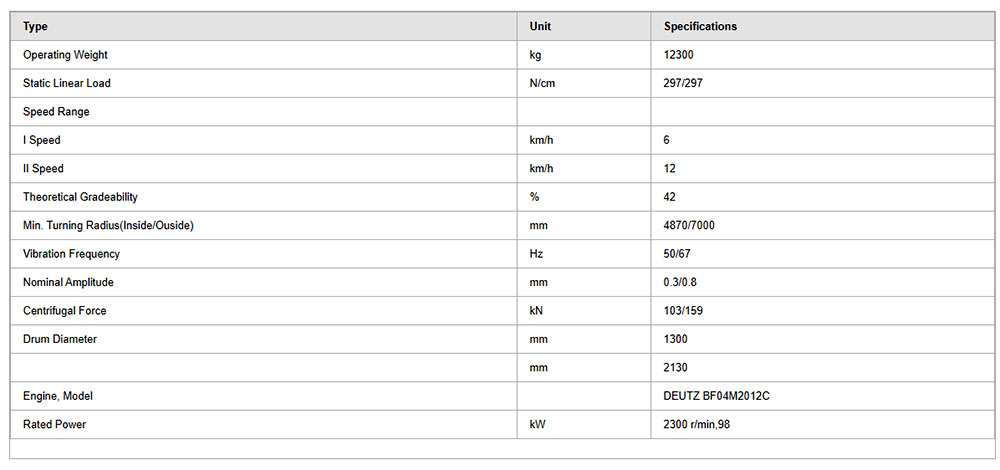Click the 297/297 specification value

tap(683, 83)
